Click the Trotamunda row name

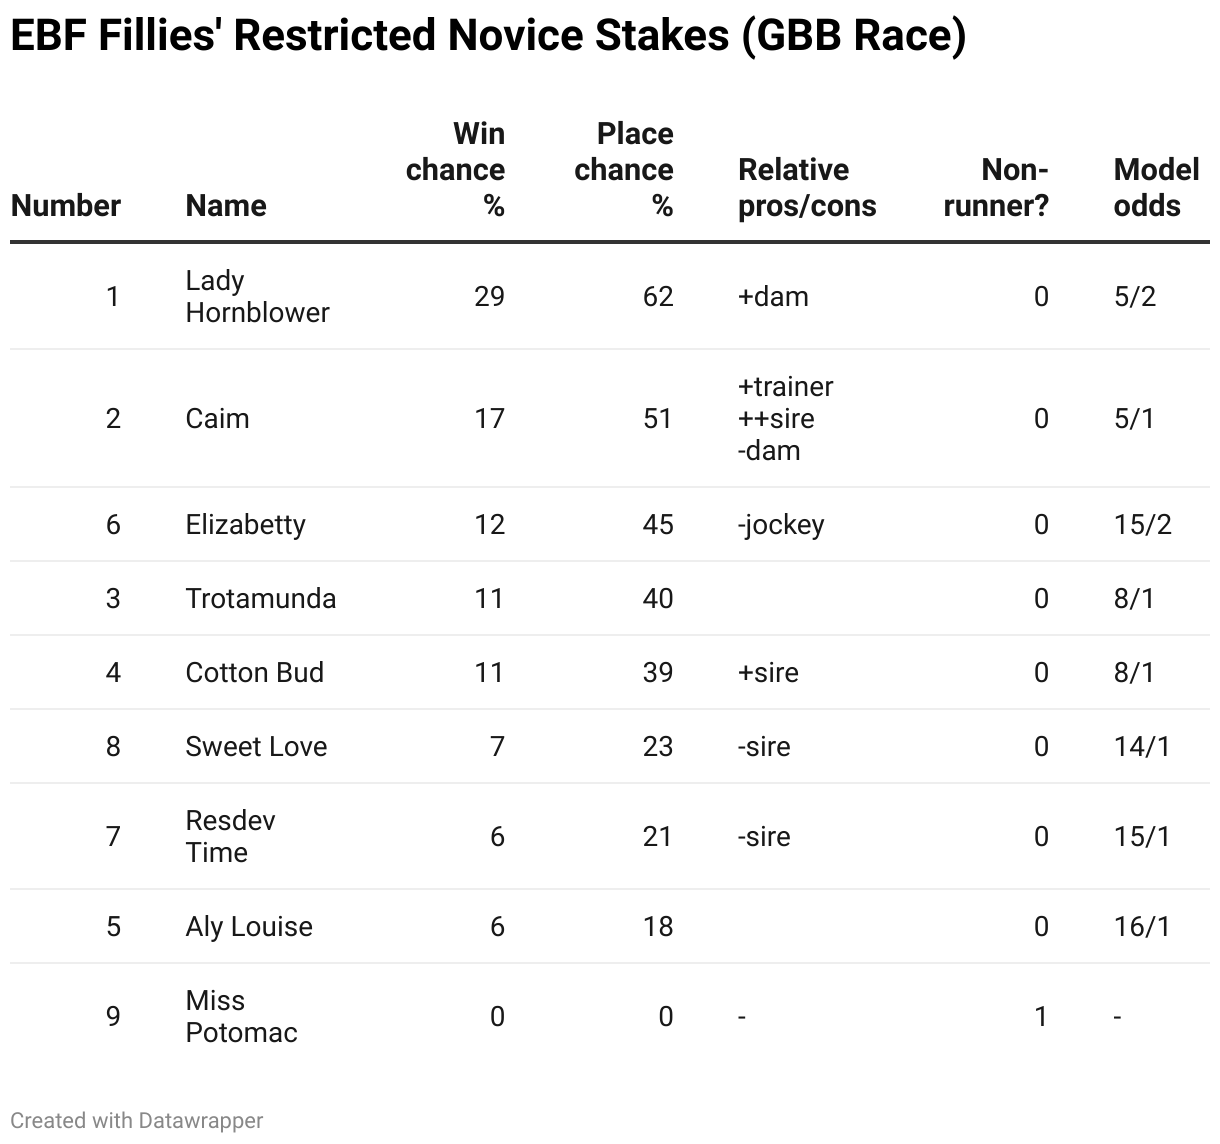point(261,599)
